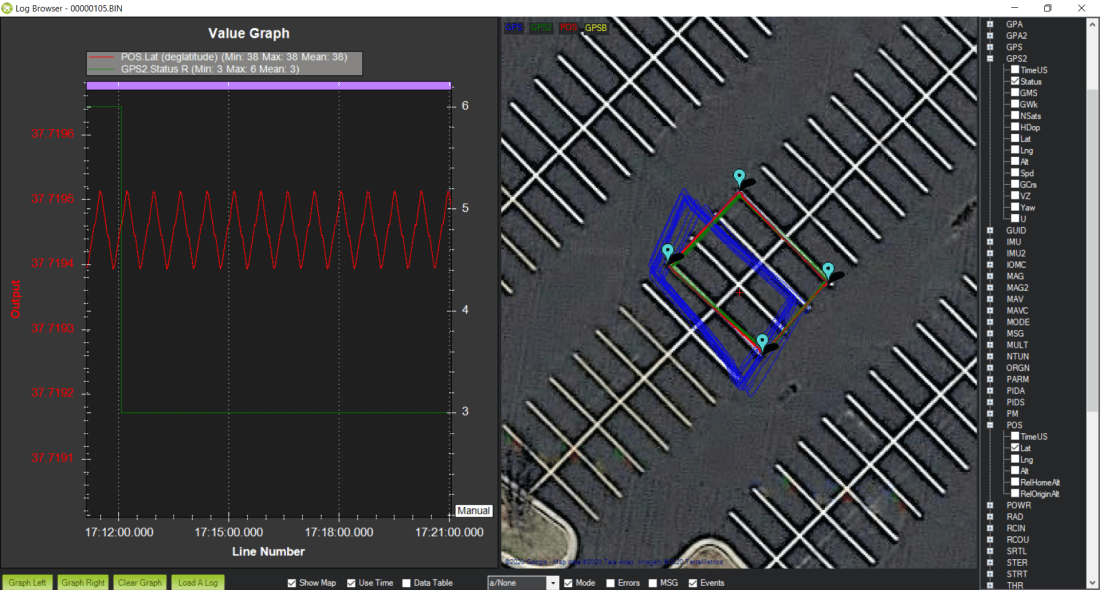Enable the Data Table checkbox
This screenshot has height=590, width=1100.
pos(406,583)
